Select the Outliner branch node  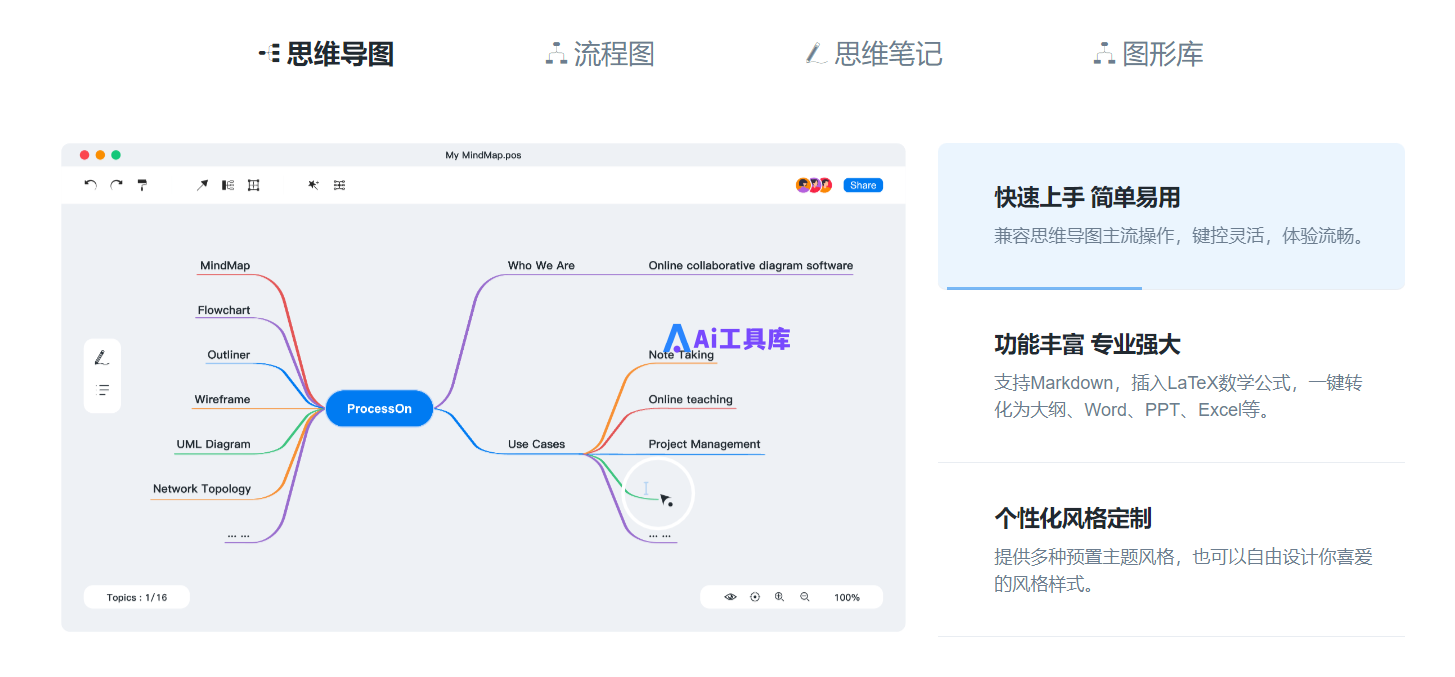click(x=229, y=355)
